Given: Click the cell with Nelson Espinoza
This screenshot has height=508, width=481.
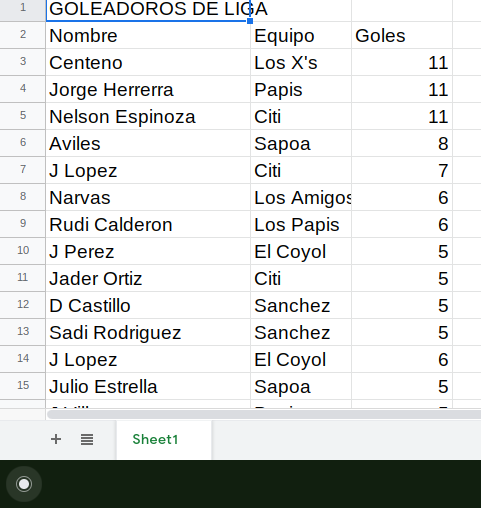Looking at the screenshot, I should (x=148, y=116).
